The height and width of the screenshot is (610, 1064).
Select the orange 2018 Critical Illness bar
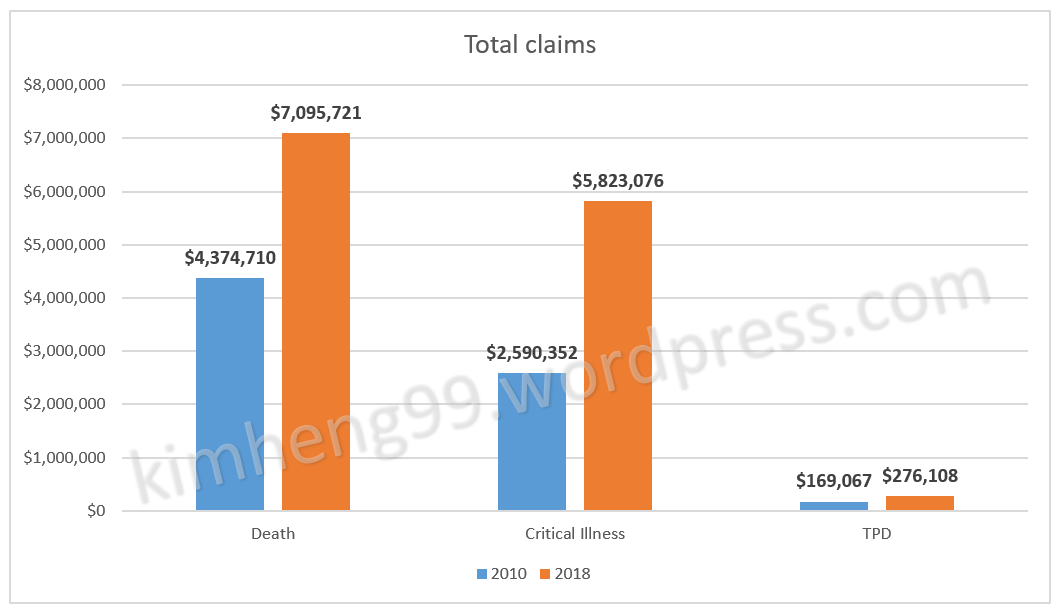tap(618, 356)
